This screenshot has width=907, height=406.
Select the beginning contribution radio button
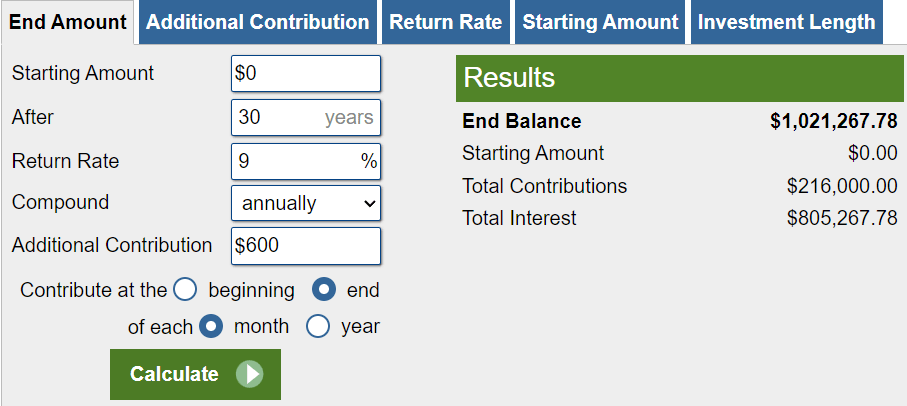tap(185, 290)
